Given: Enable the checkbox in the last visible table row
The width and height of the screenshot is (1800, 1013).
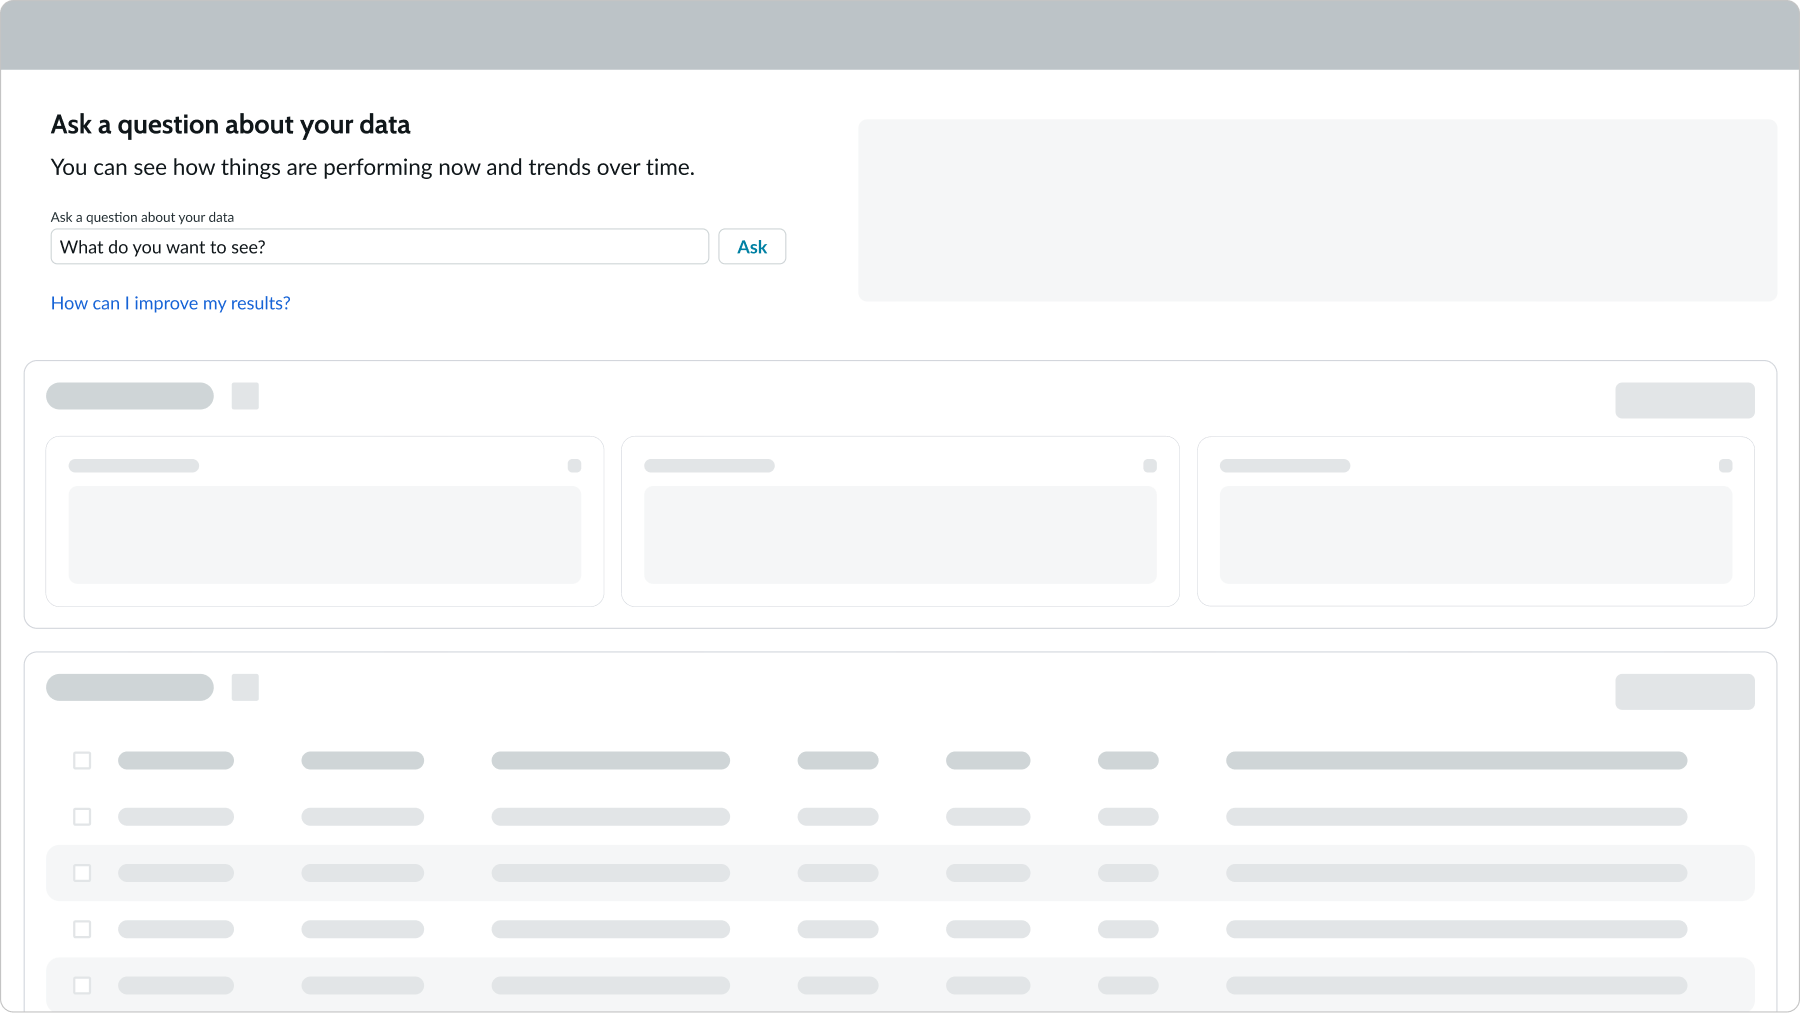Looking at the screenshot, I should [x=82, y=985].
